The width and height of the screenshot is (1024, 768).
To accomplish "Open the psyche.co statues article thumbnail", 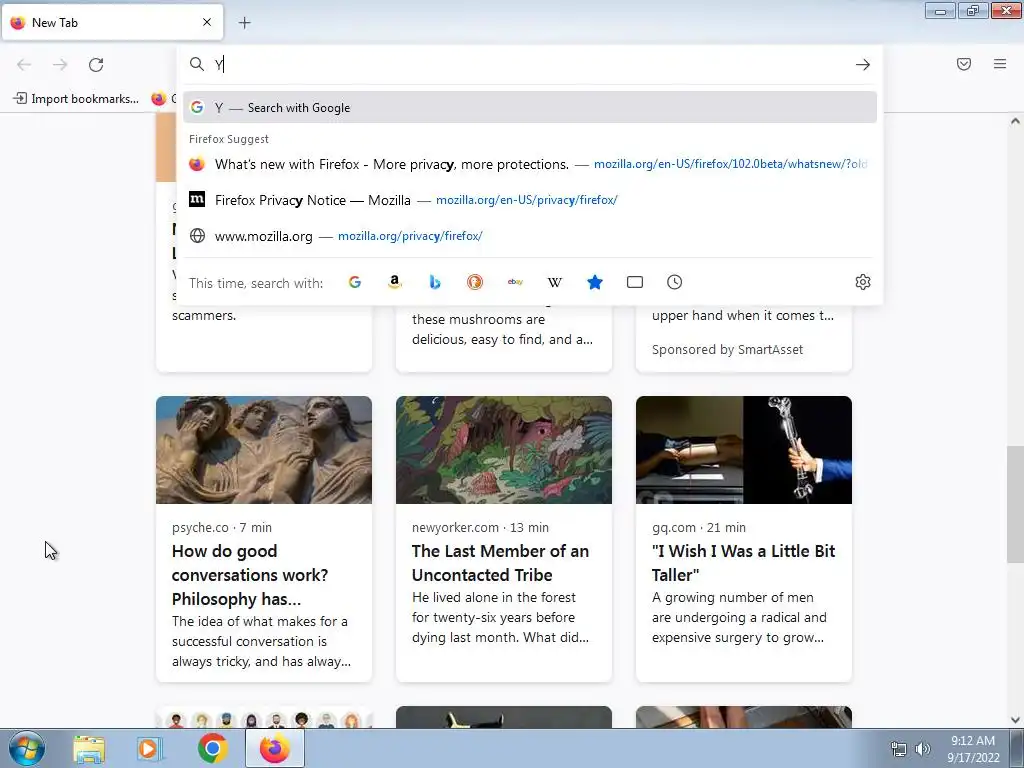I will pos(264,450).
